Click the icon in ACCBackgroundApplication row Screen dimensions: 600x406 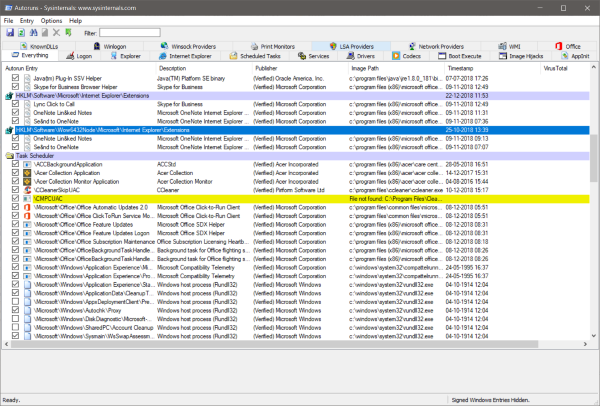coord(27,165)
